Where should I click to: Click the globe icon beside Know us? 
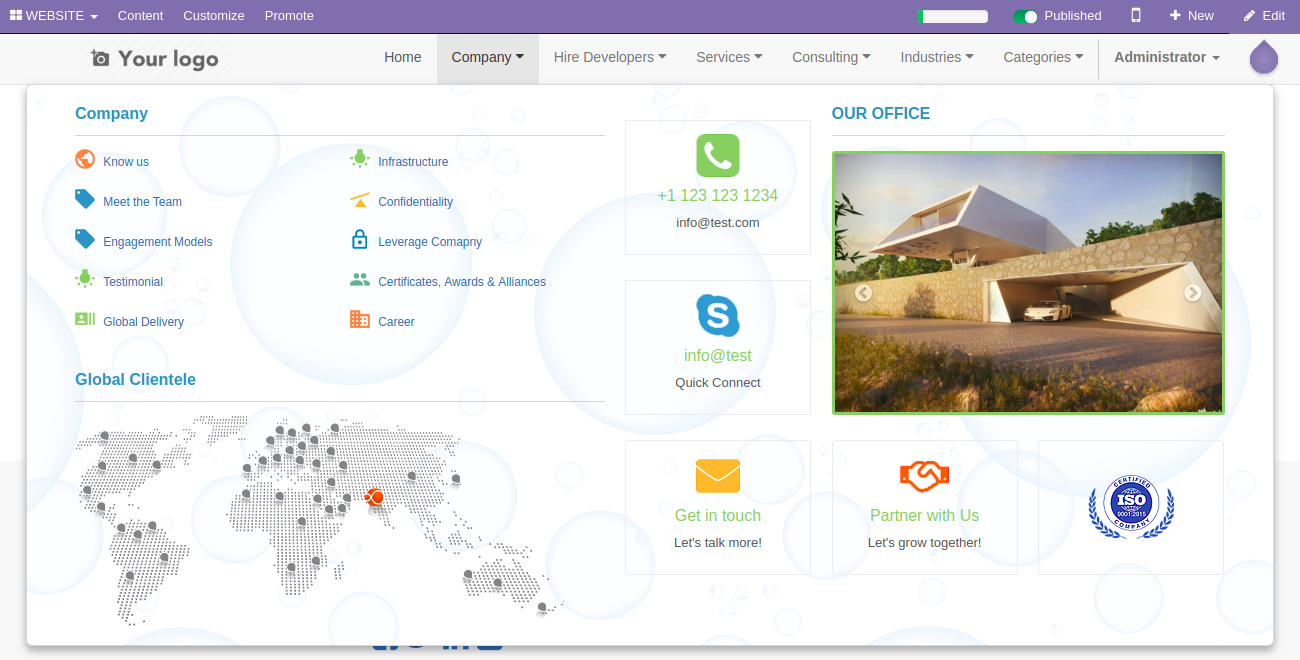click(x=85, y=159)
